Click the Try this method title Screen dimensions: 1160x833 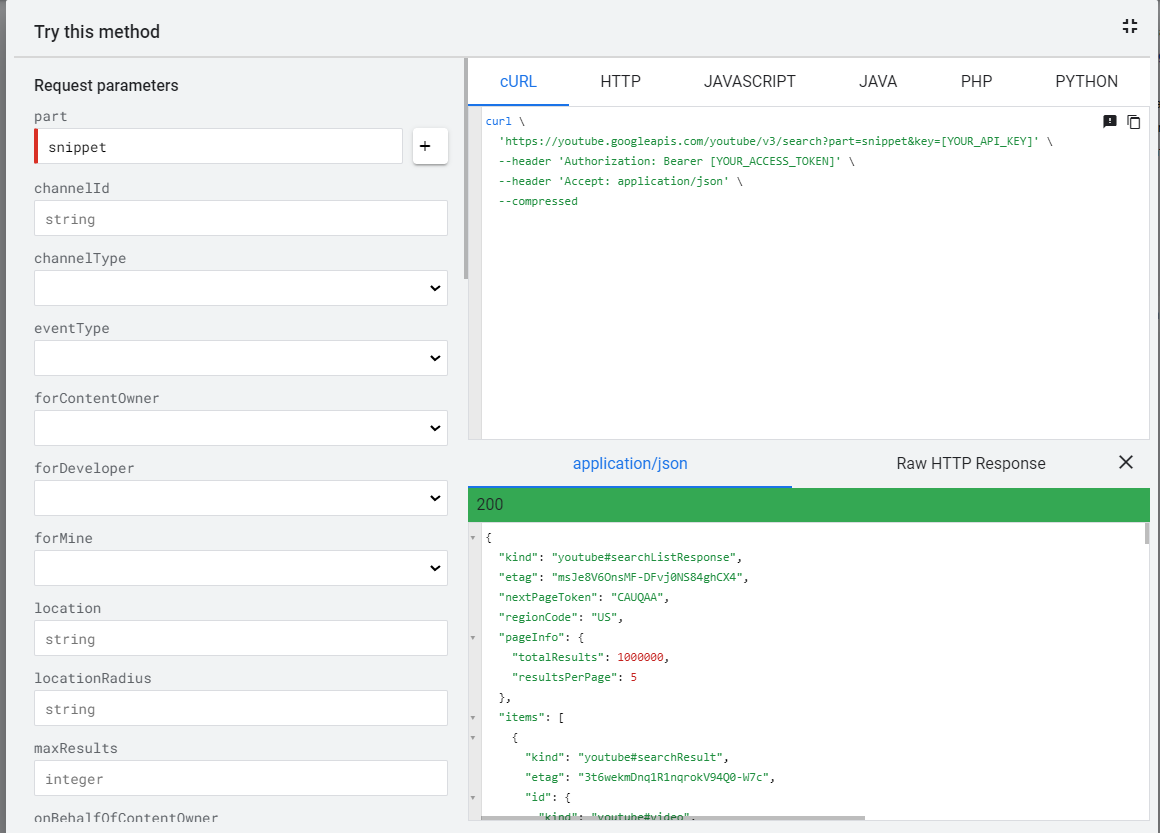coord(97,32)
